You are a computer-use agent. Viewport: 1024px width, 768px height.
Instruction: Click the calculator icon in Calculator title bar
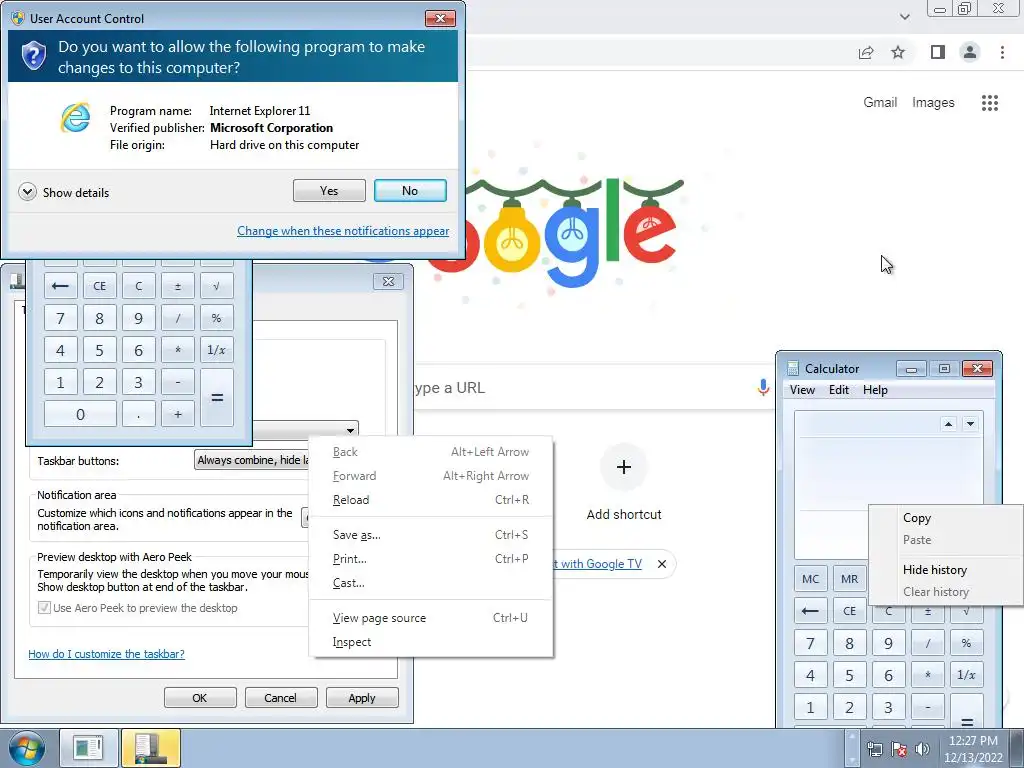[x=793, y=368]
